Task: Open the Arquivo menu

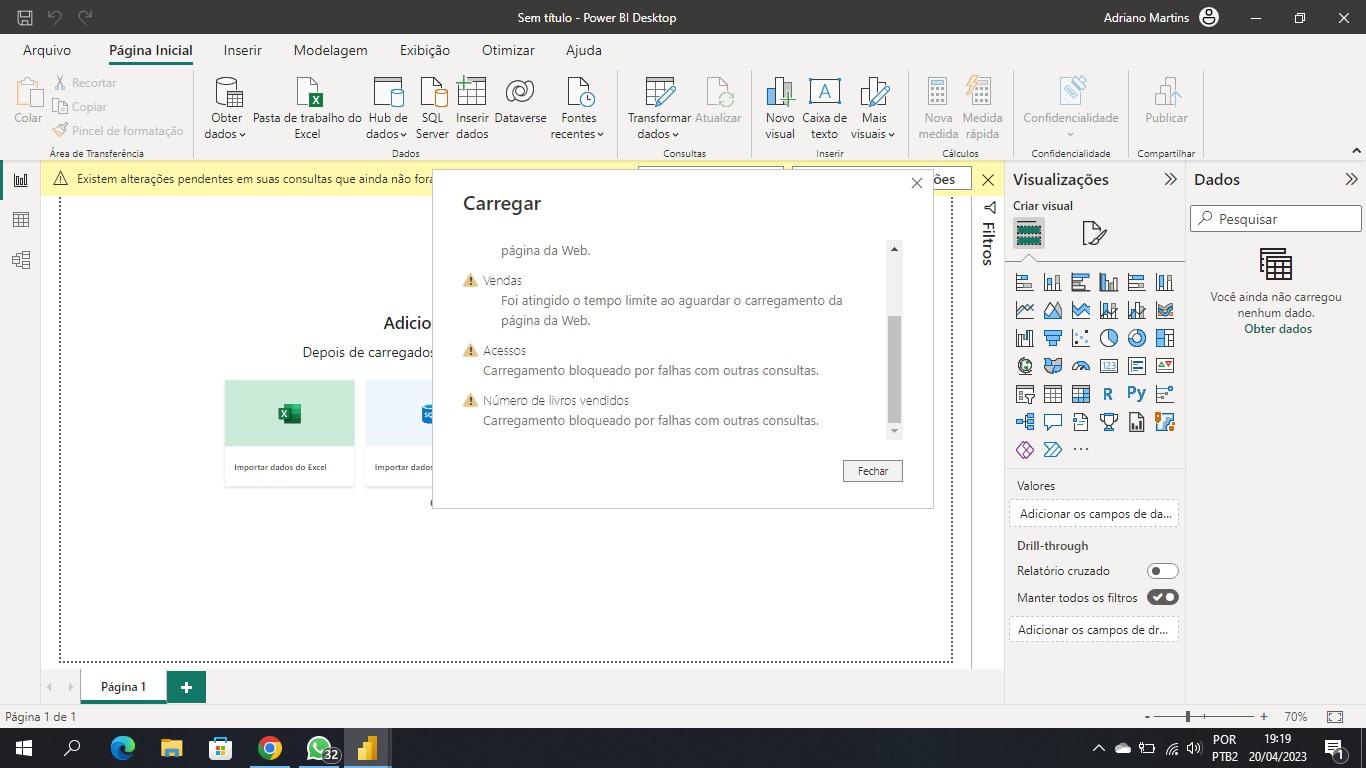Action: tap(47, 50)
